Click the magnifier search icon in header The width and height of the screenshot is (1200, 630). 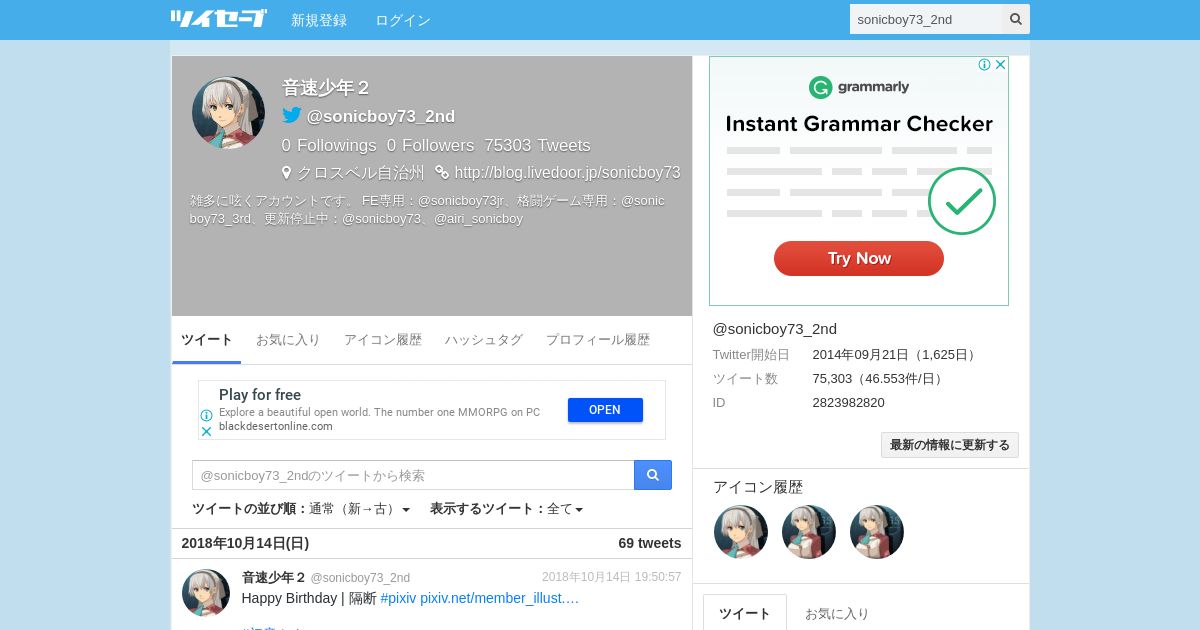coord(1016,19)
